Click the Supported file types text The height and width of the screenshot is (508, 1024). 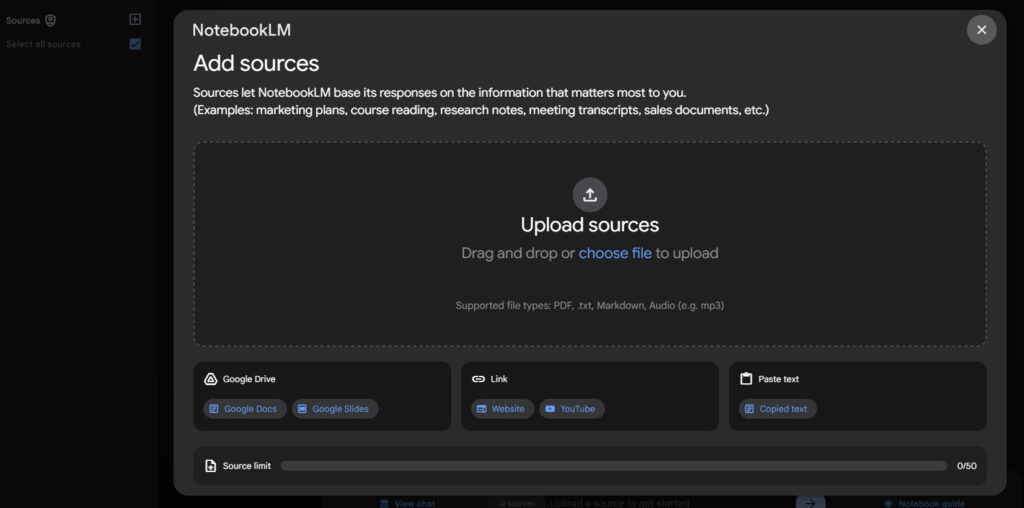click(590, 306)
